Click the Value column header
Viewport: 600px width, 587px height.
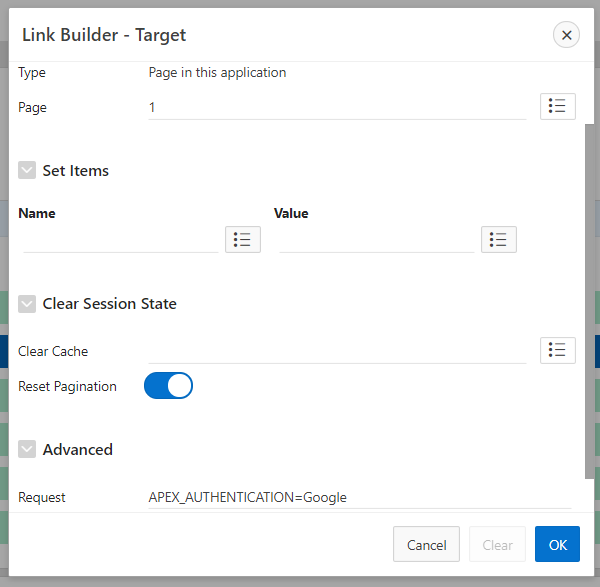tap(291, 213)
